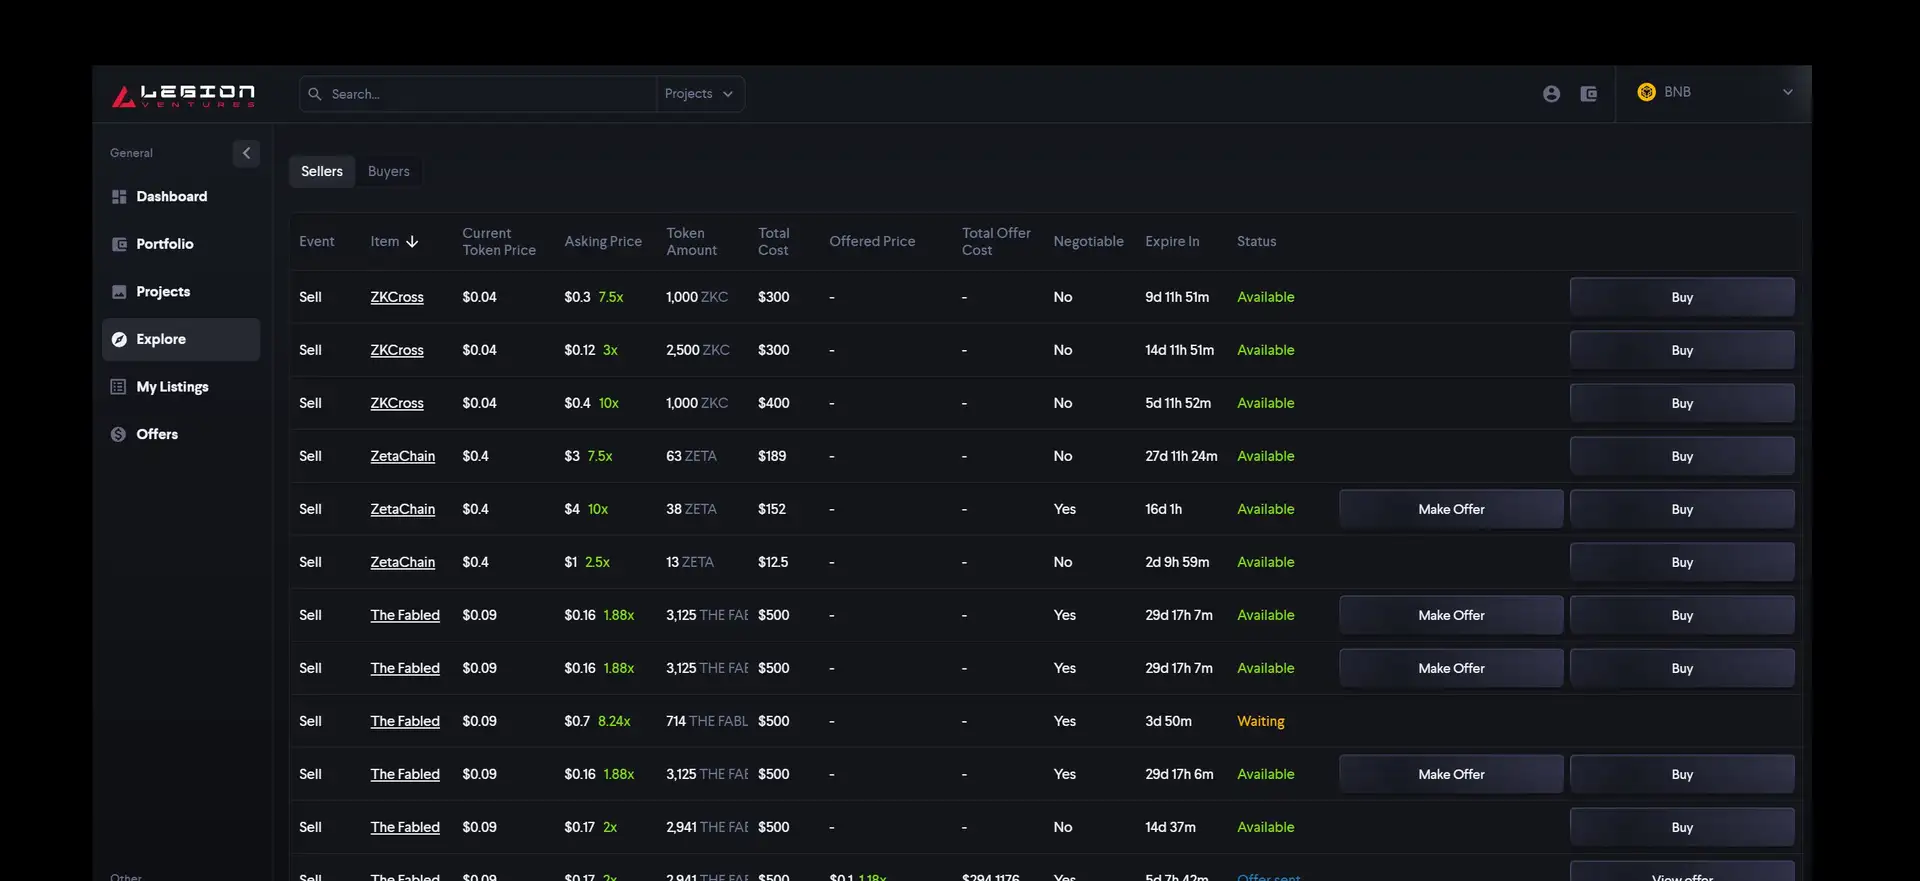Click the Portfolio sidebar icon
The image size is (1920, 881).
(119, 244)
